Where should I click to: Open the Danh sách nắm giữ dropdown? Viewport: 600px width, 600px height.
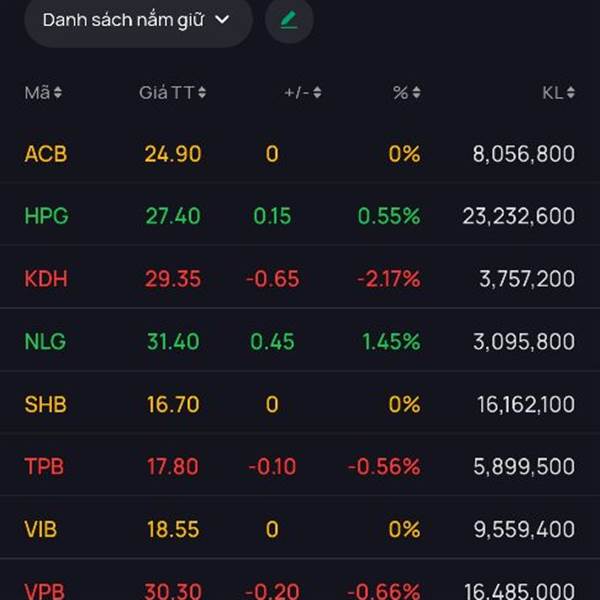click(137, 20)
